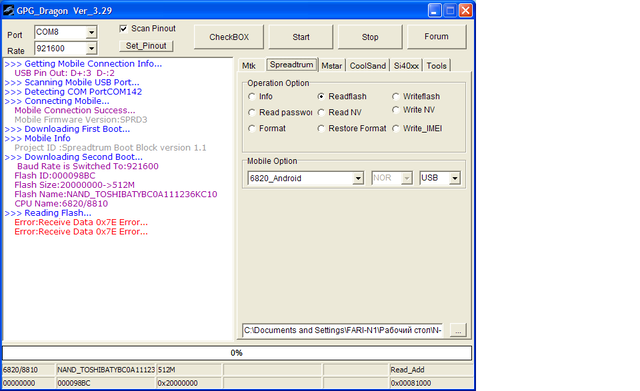Image resolution: width=640 pixels, height=391 pixels.
Task: Click the GPG_Dragon title bar icon
Action: 8,10
